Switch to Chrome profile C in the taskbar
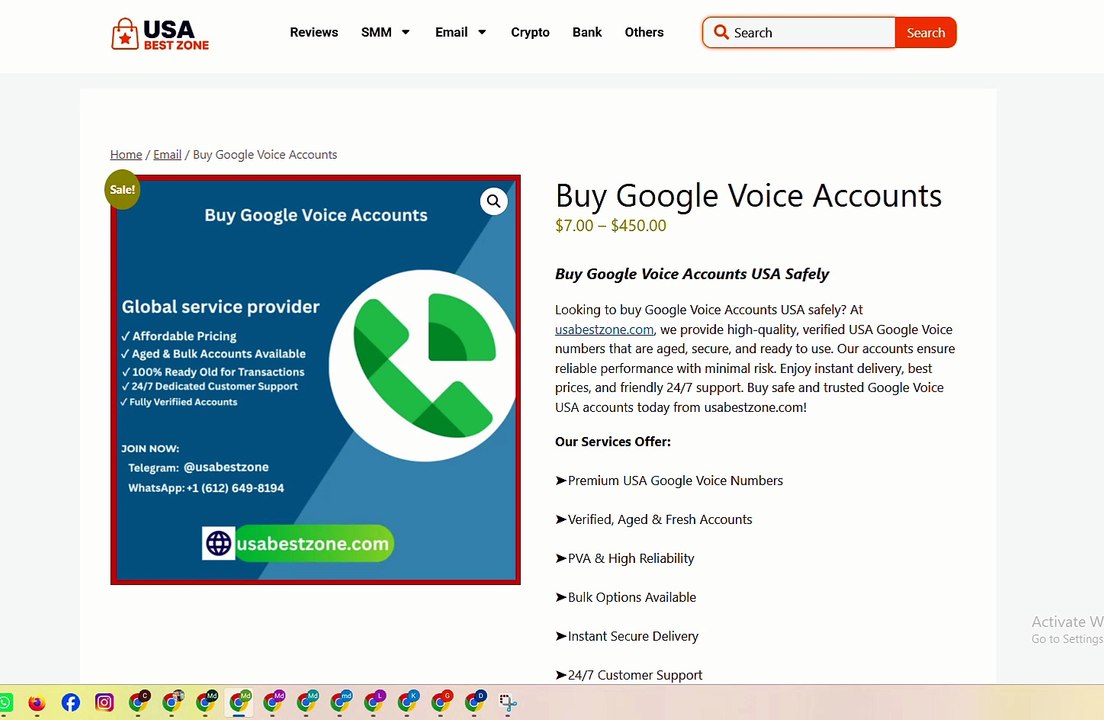 point(139,702)
